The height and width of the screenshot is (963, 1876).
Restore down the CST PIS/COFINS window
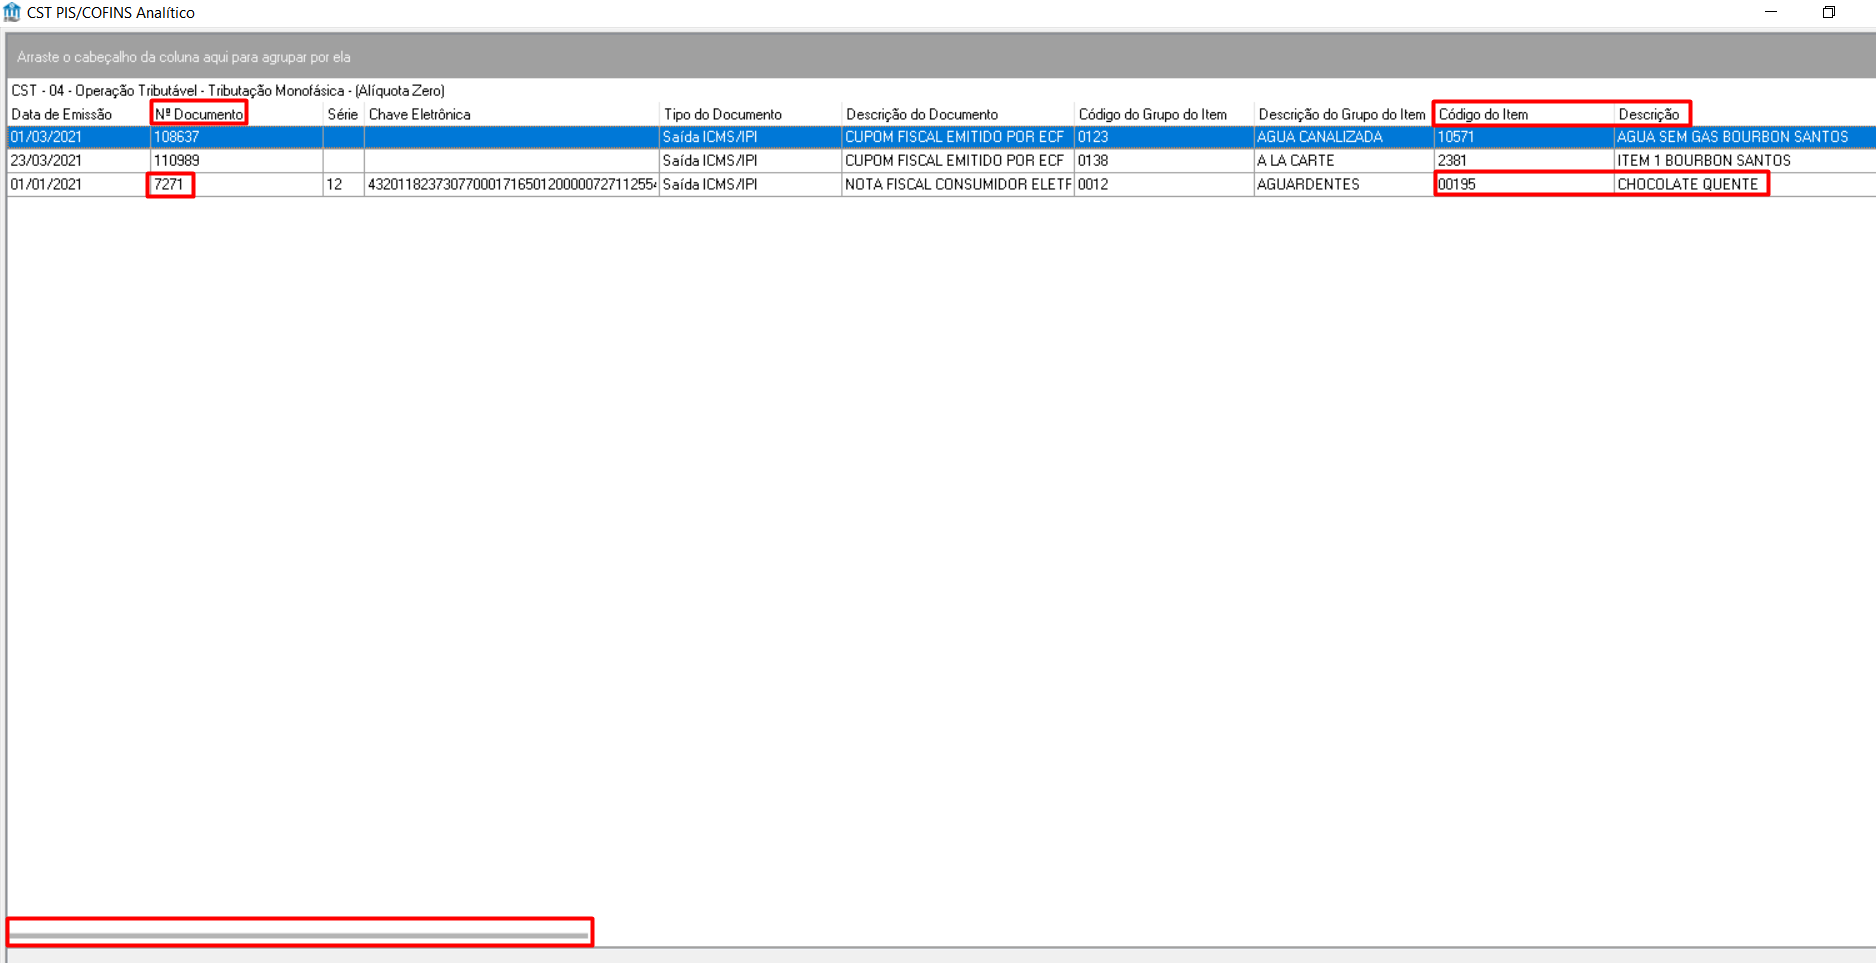pyautogui.click(x=1829, y=12)
